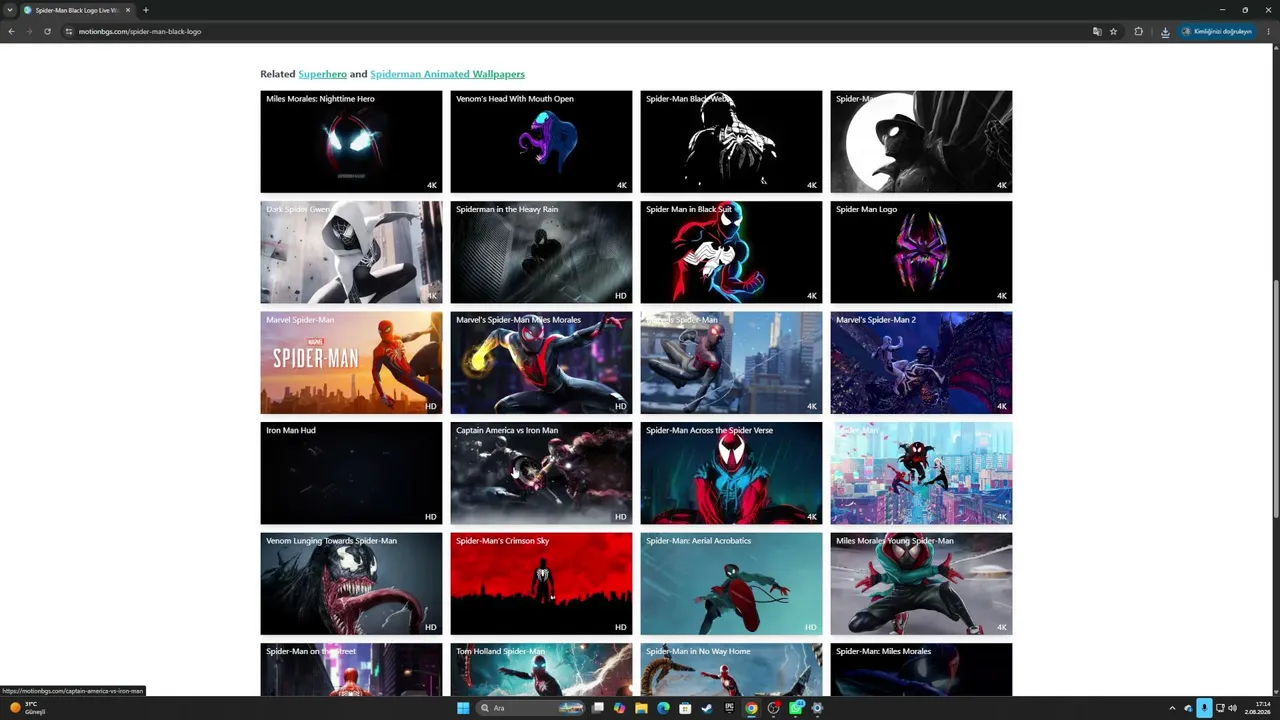Show hidden system tray icons
Image resolution: width=1280 pixels, height=720 pixels.
(1172, 708)
